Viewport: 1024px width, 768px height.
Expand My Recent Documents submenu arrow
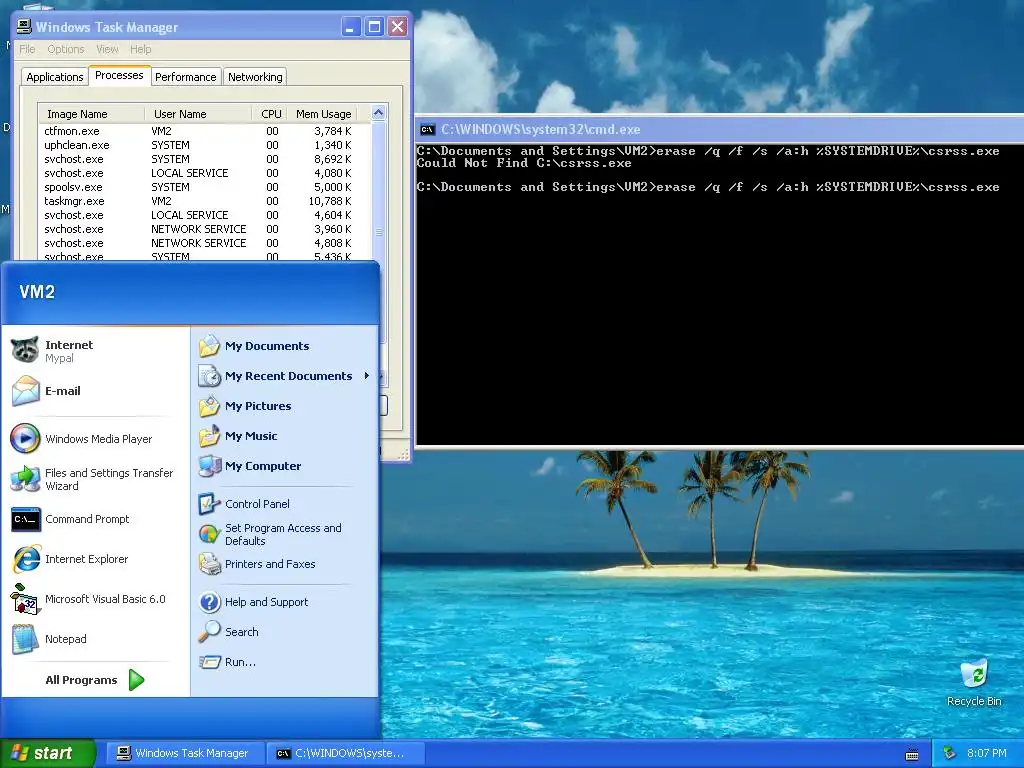tap(366, 376)
